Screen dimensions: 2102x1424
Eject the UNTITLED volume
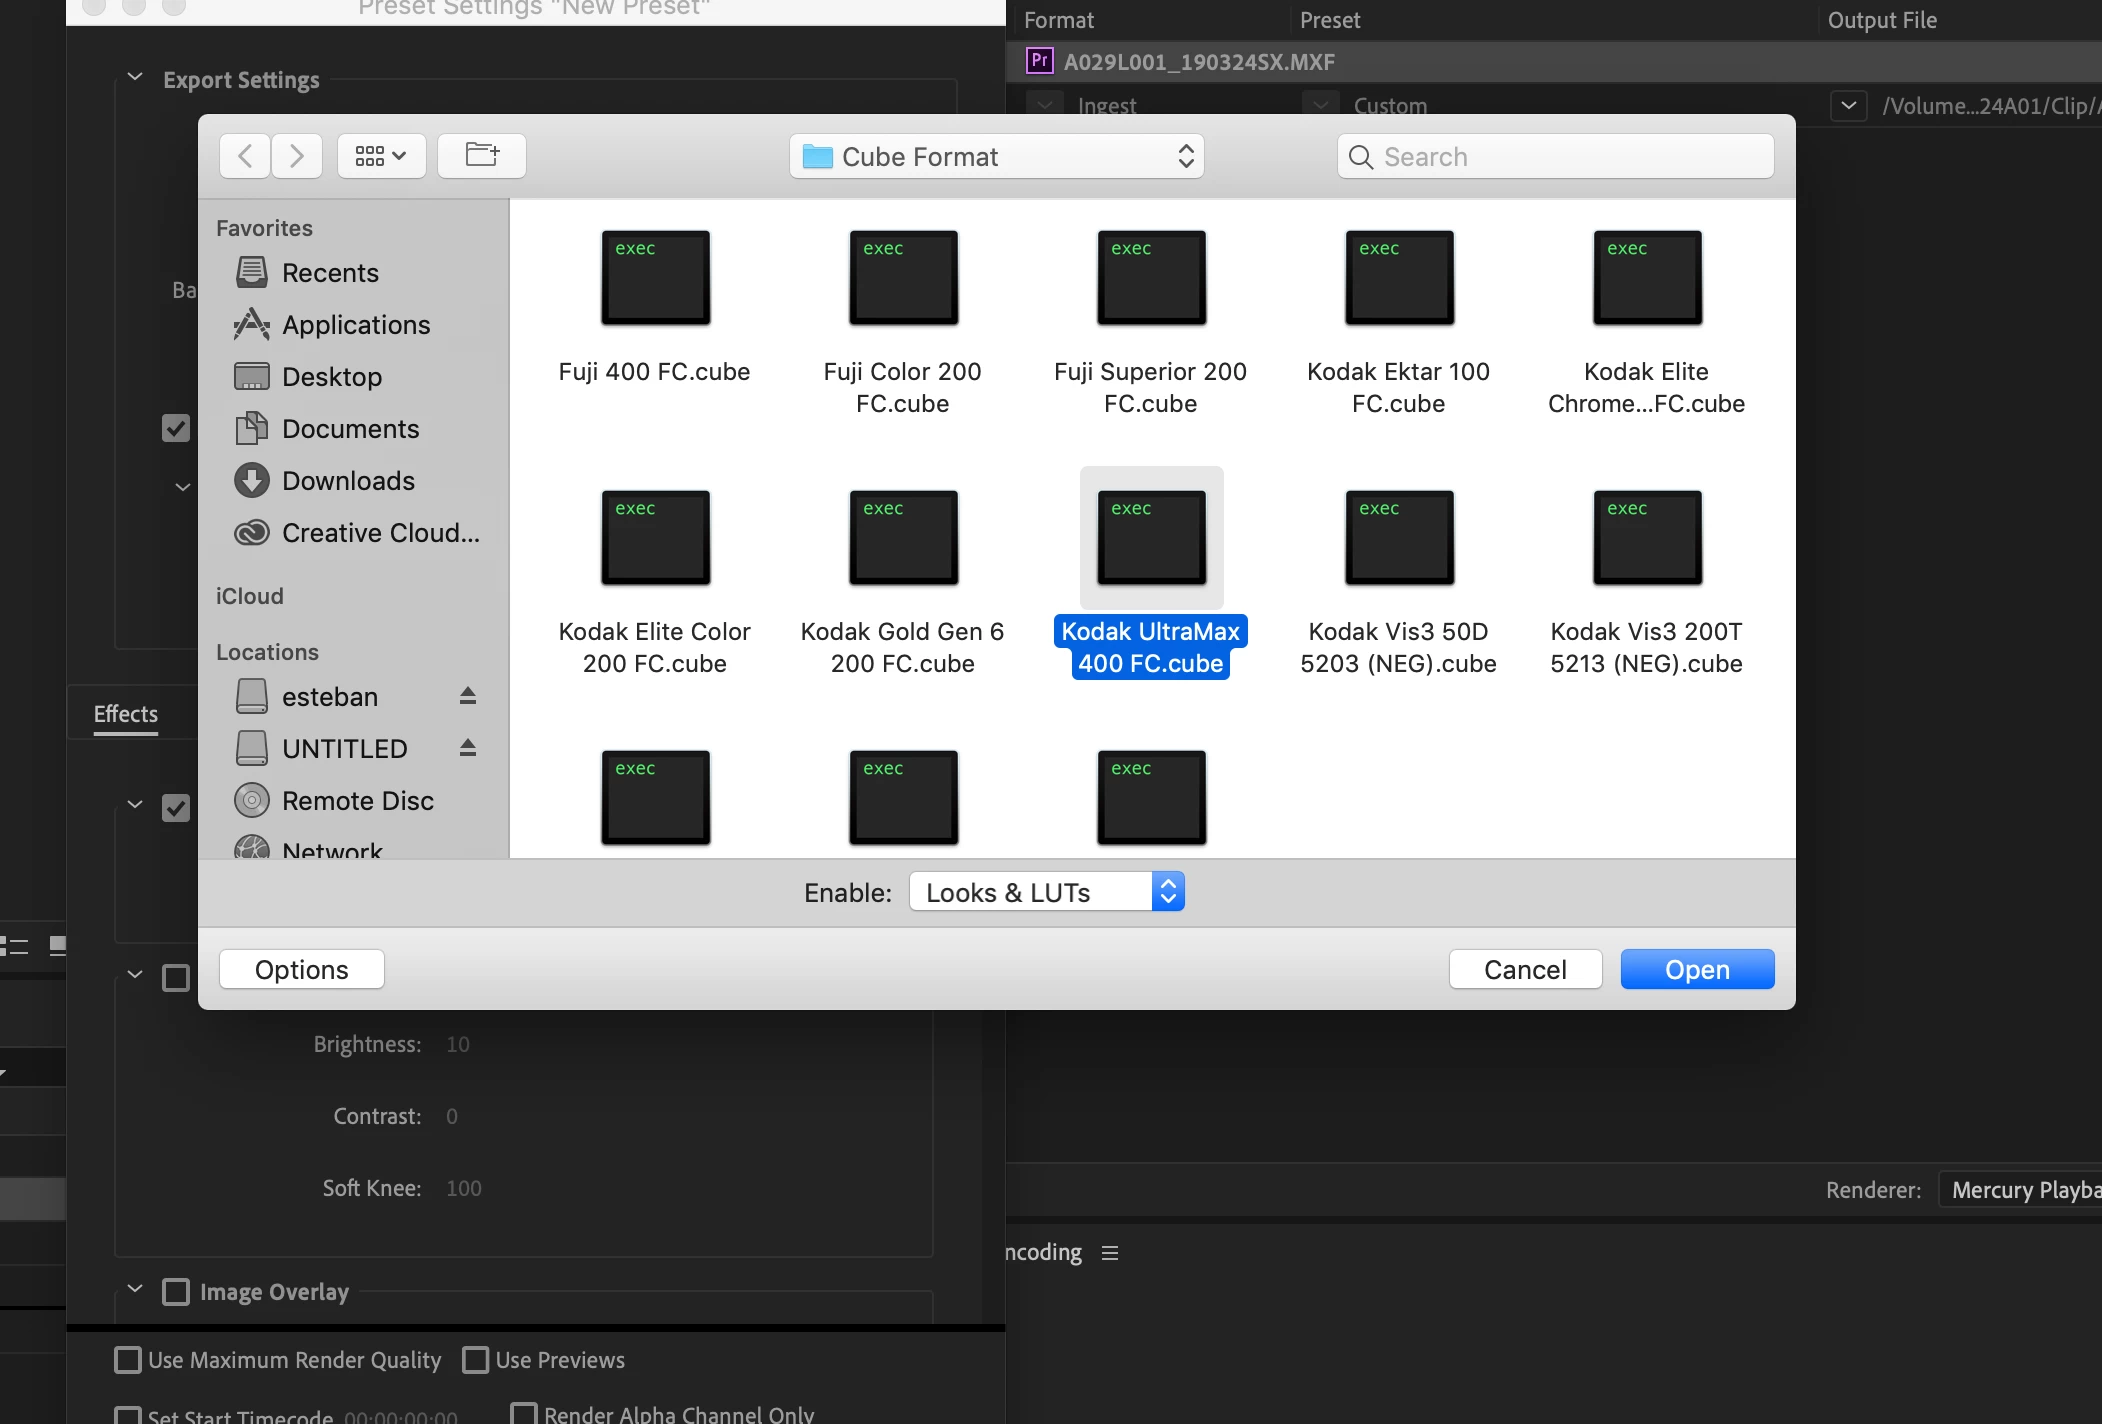(x=467, y=748)
